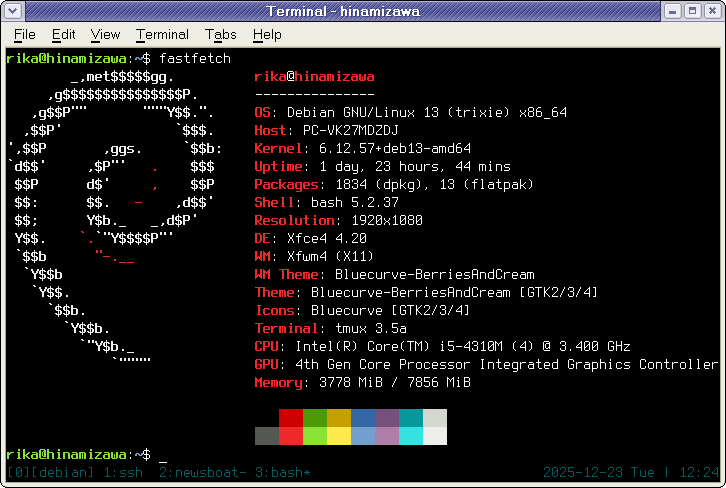Open the File menu

coord(25,35)
